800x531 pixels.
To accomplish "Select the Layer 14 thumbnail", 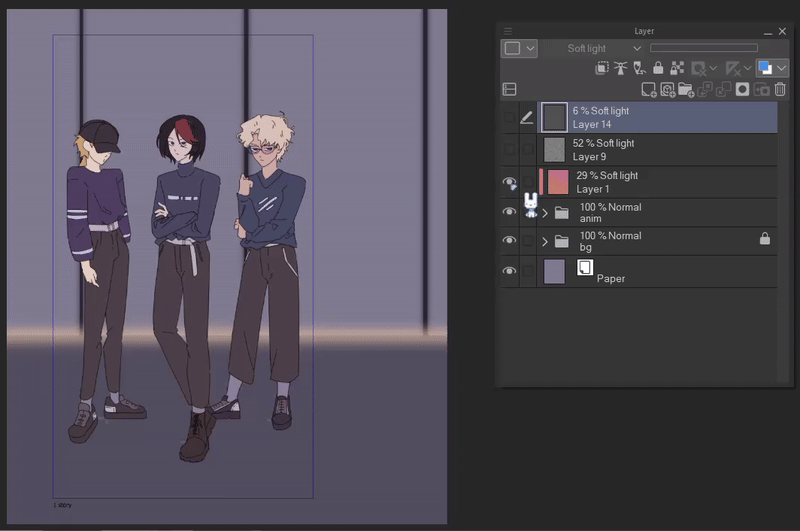I will click(x=554, y=117).
